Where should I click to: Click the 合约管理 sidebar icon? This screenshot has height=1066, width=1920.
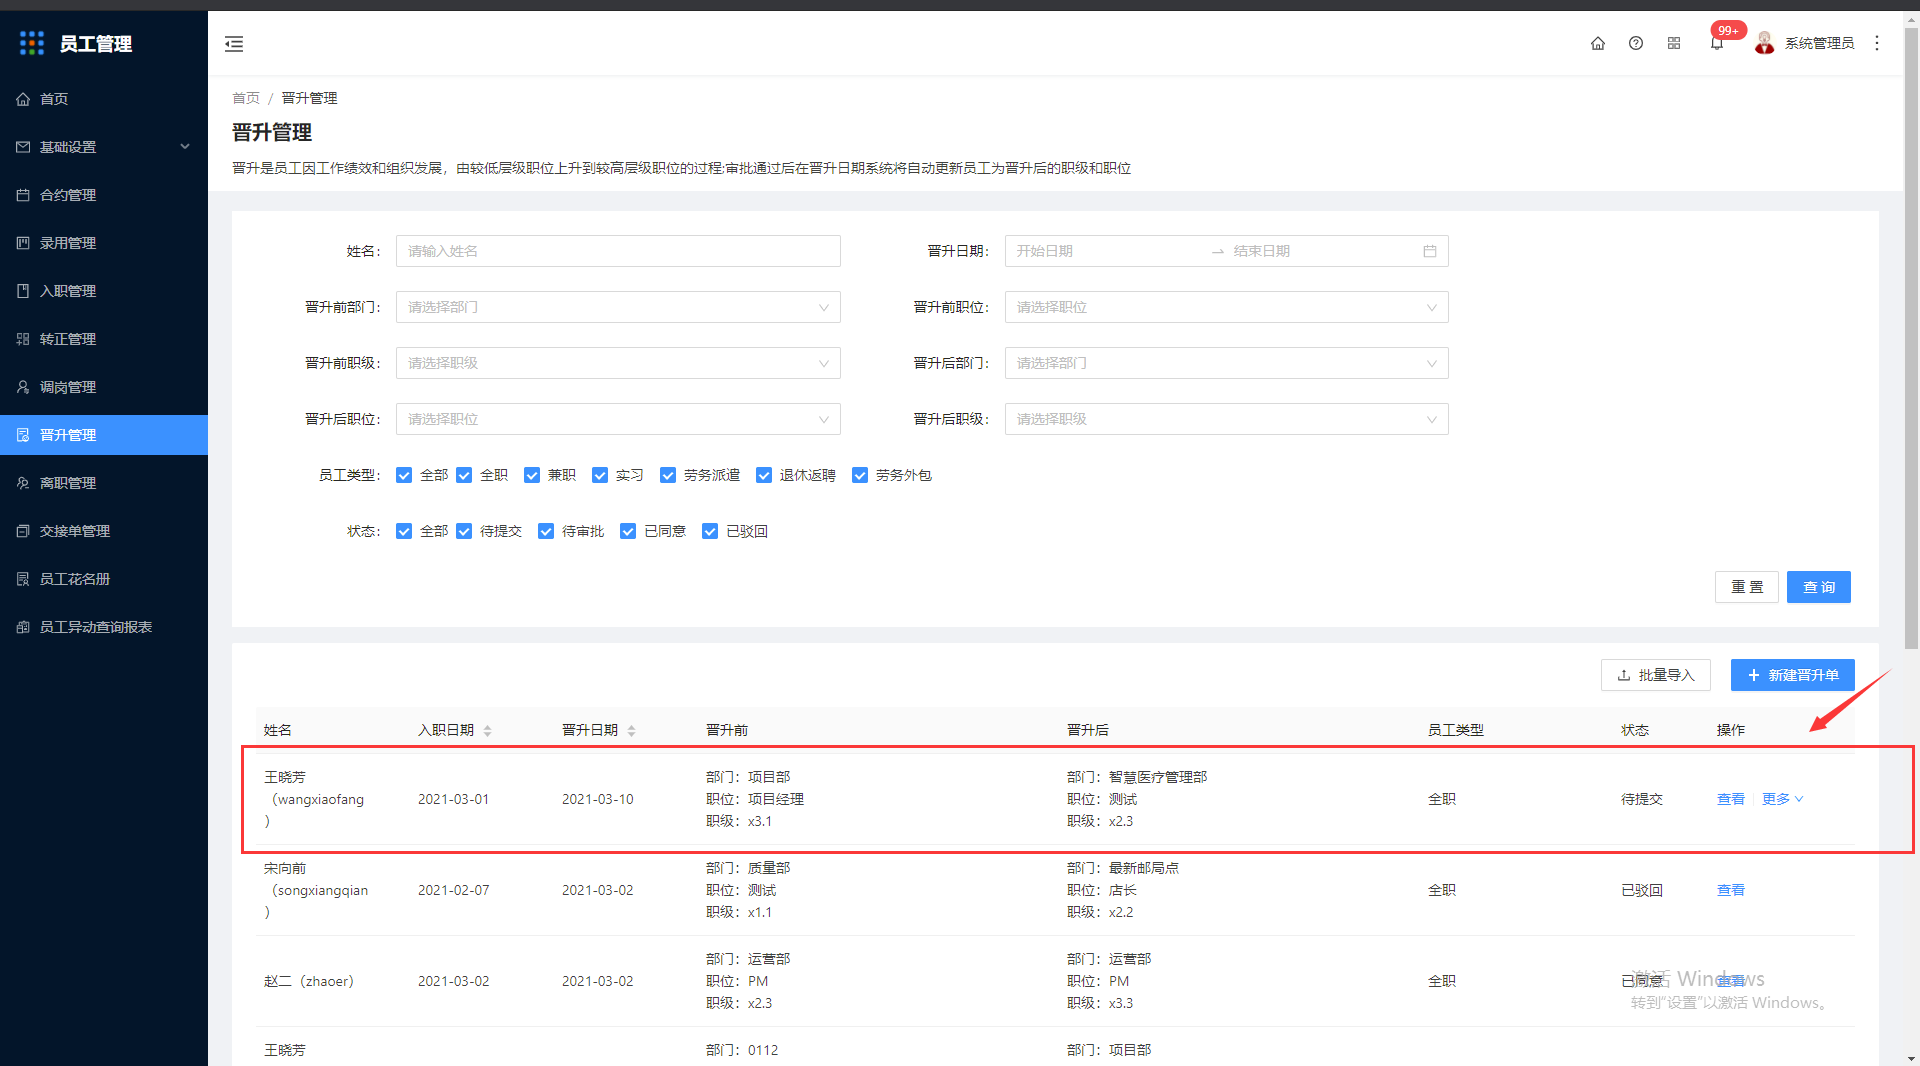coord(23,195)
